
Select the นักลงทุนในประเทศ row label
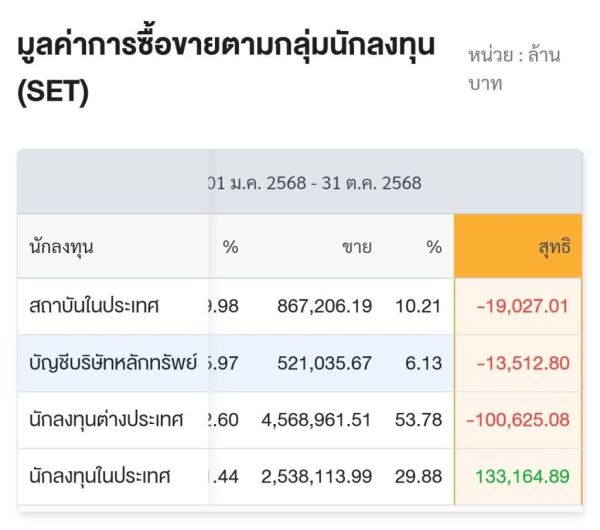tap(99, 476)
